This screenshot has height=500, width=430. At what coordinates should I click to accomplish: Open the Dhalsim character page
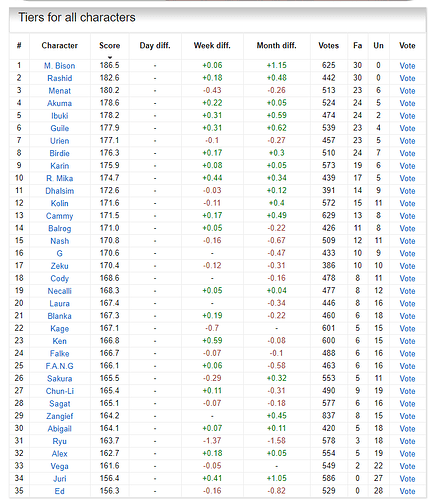(x=60, y=191)
